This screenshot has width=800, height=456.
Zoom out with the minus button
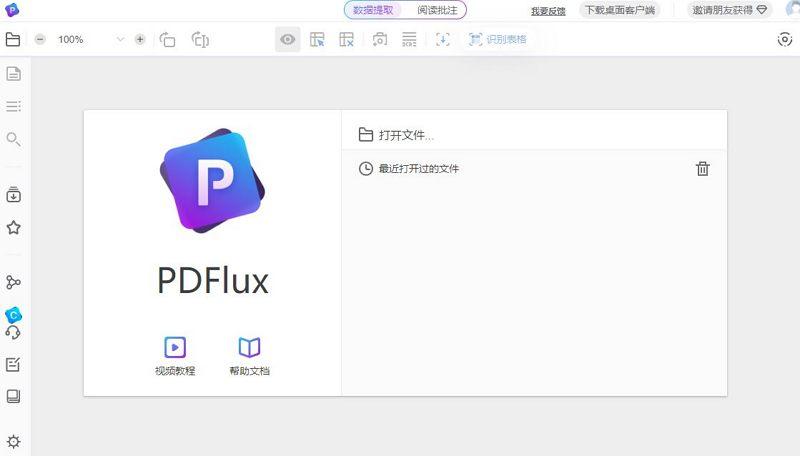tap(40, 39)
